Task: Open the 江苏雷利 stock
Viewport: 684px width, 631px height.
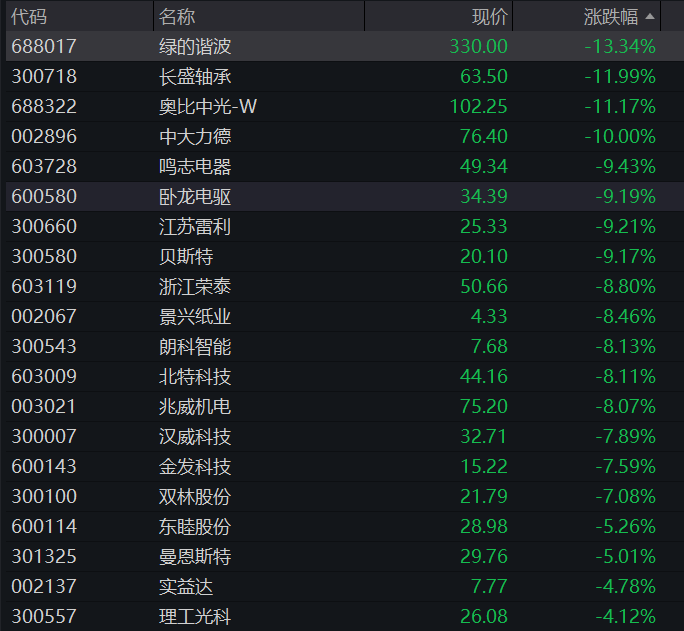Action: pos(195,227)
